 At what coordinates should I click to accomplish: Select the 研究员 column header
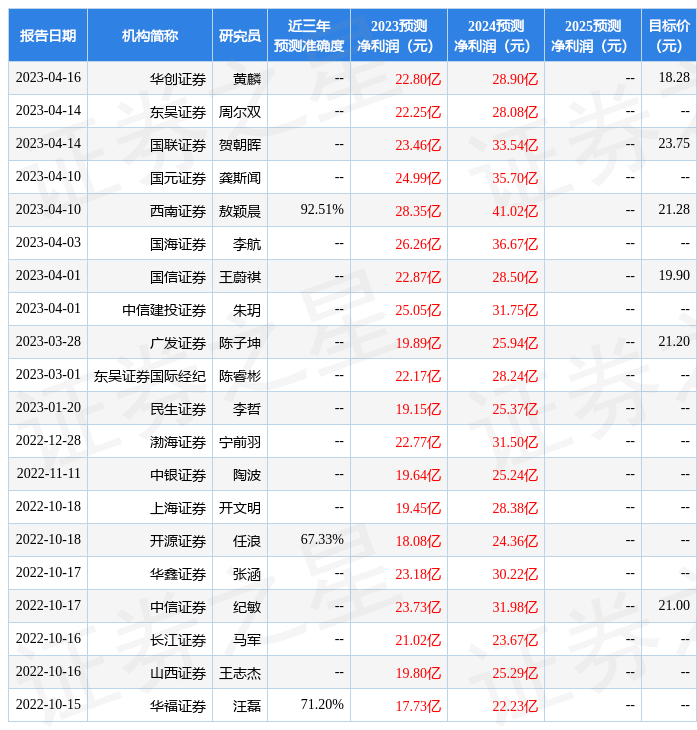[240, 36]
